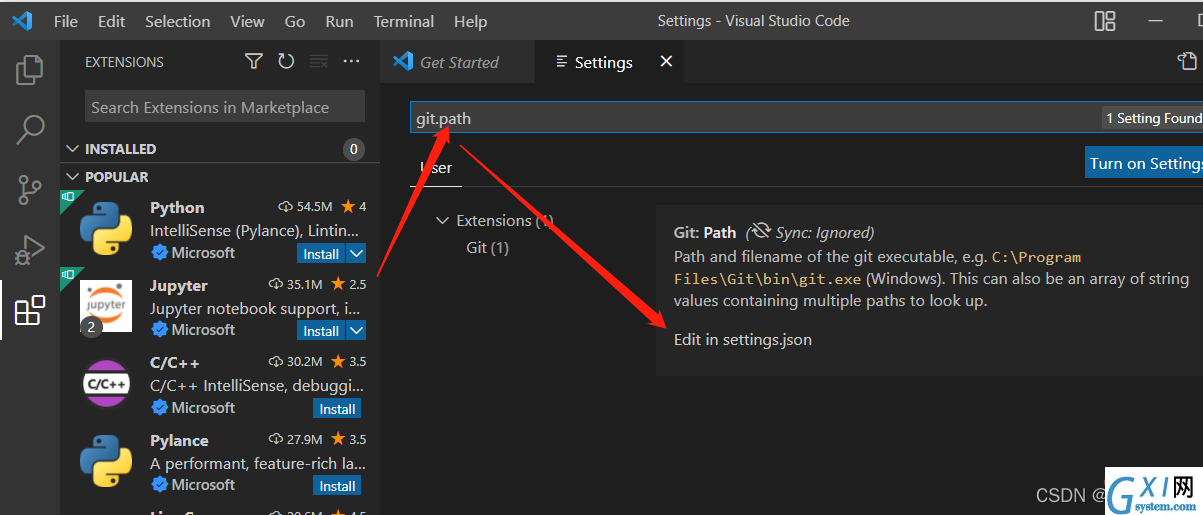
Task: Click the C/C++ extension icon
Action: pos(106,384)
